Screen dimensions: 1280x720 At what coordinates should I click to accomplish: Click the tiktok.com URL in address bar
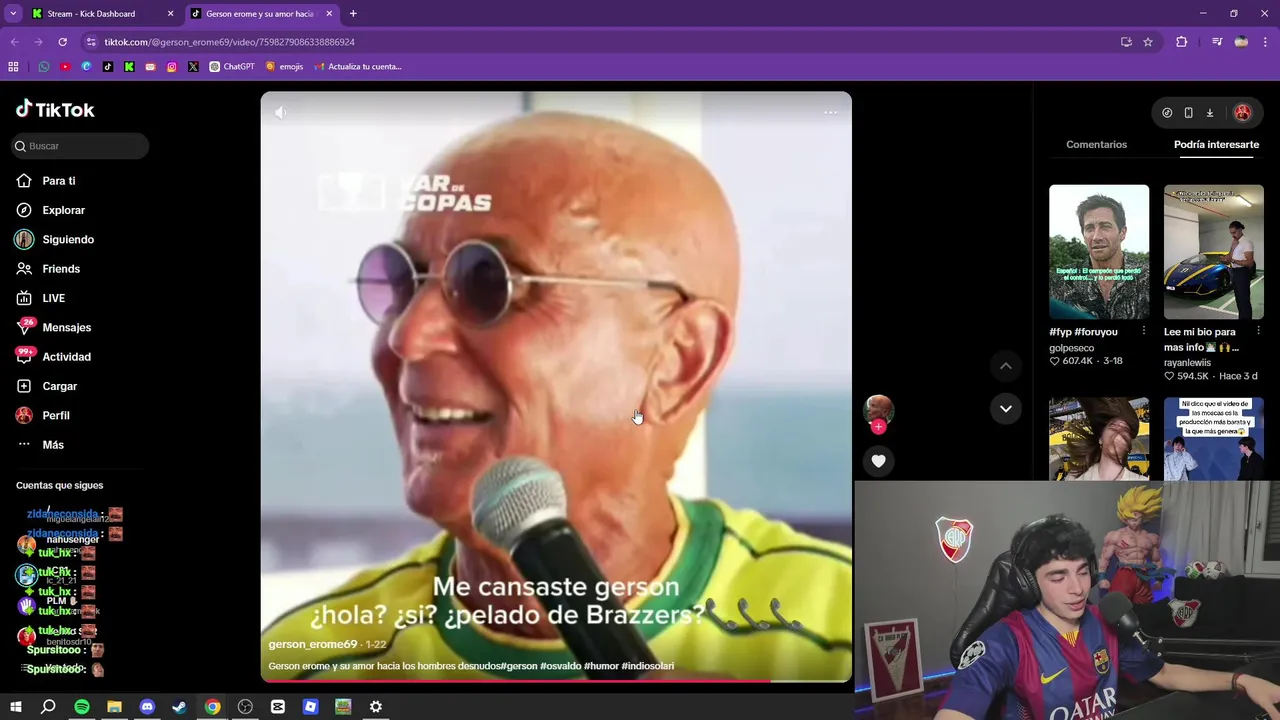click(x=229, y=42)
